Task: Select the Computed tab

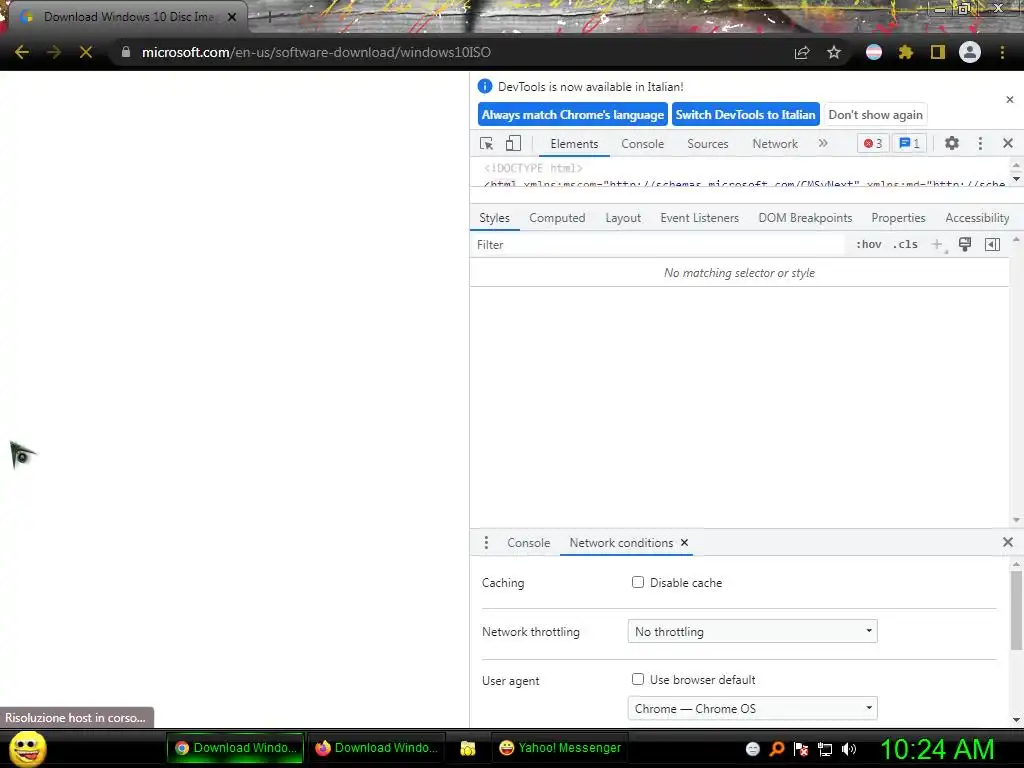Action: tap(557, 218)
